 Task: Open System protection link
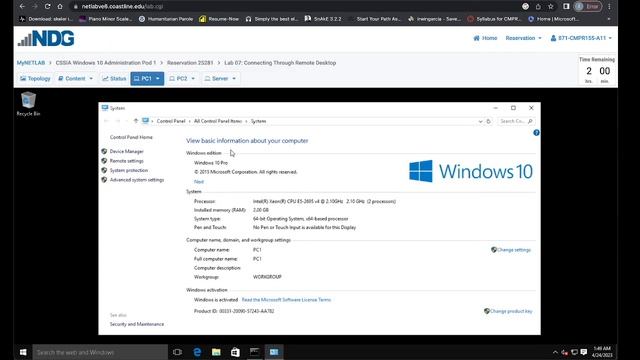coord(129,170)
